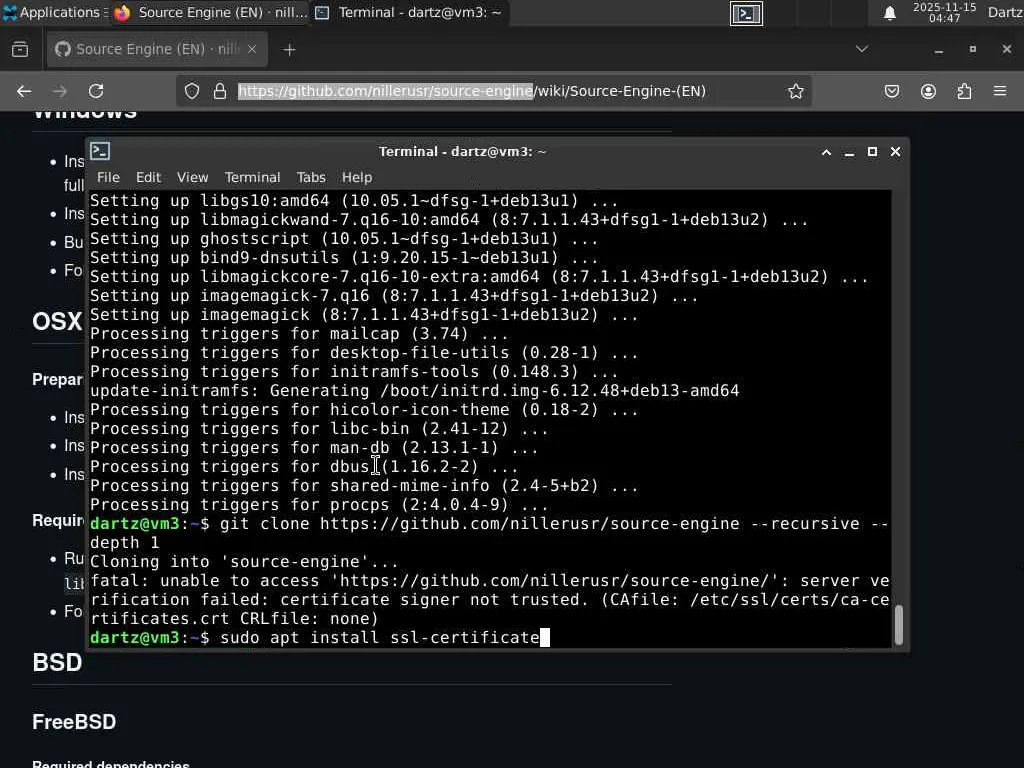Click the 'sudo apt install ssl-certificate' command line

pyautogui.click(x=321, y=637)
